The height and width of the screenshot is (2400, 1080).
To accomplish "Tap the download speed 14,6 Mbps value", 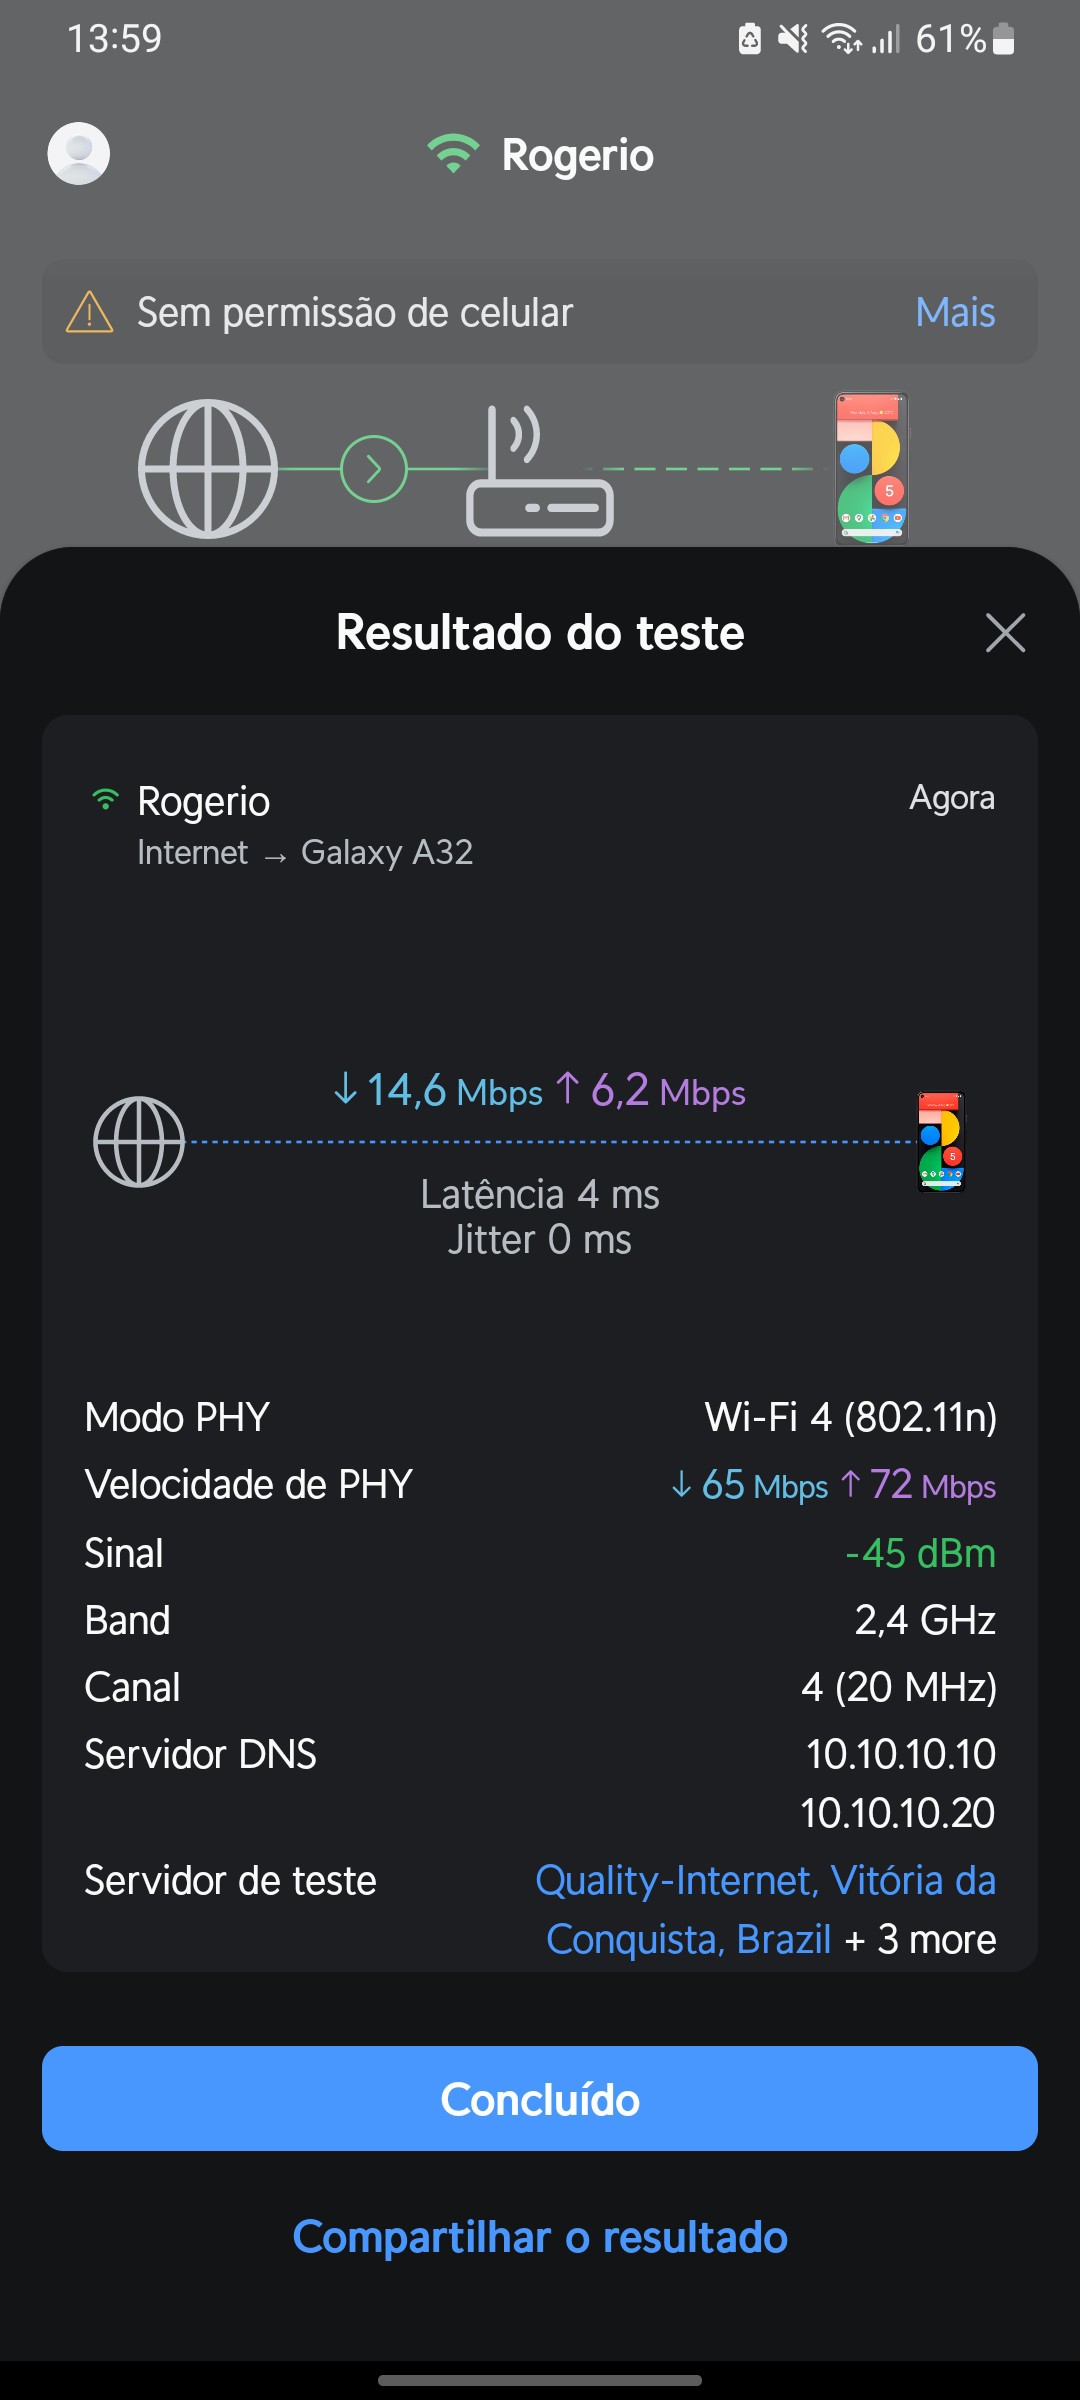I will [440, 1090].
